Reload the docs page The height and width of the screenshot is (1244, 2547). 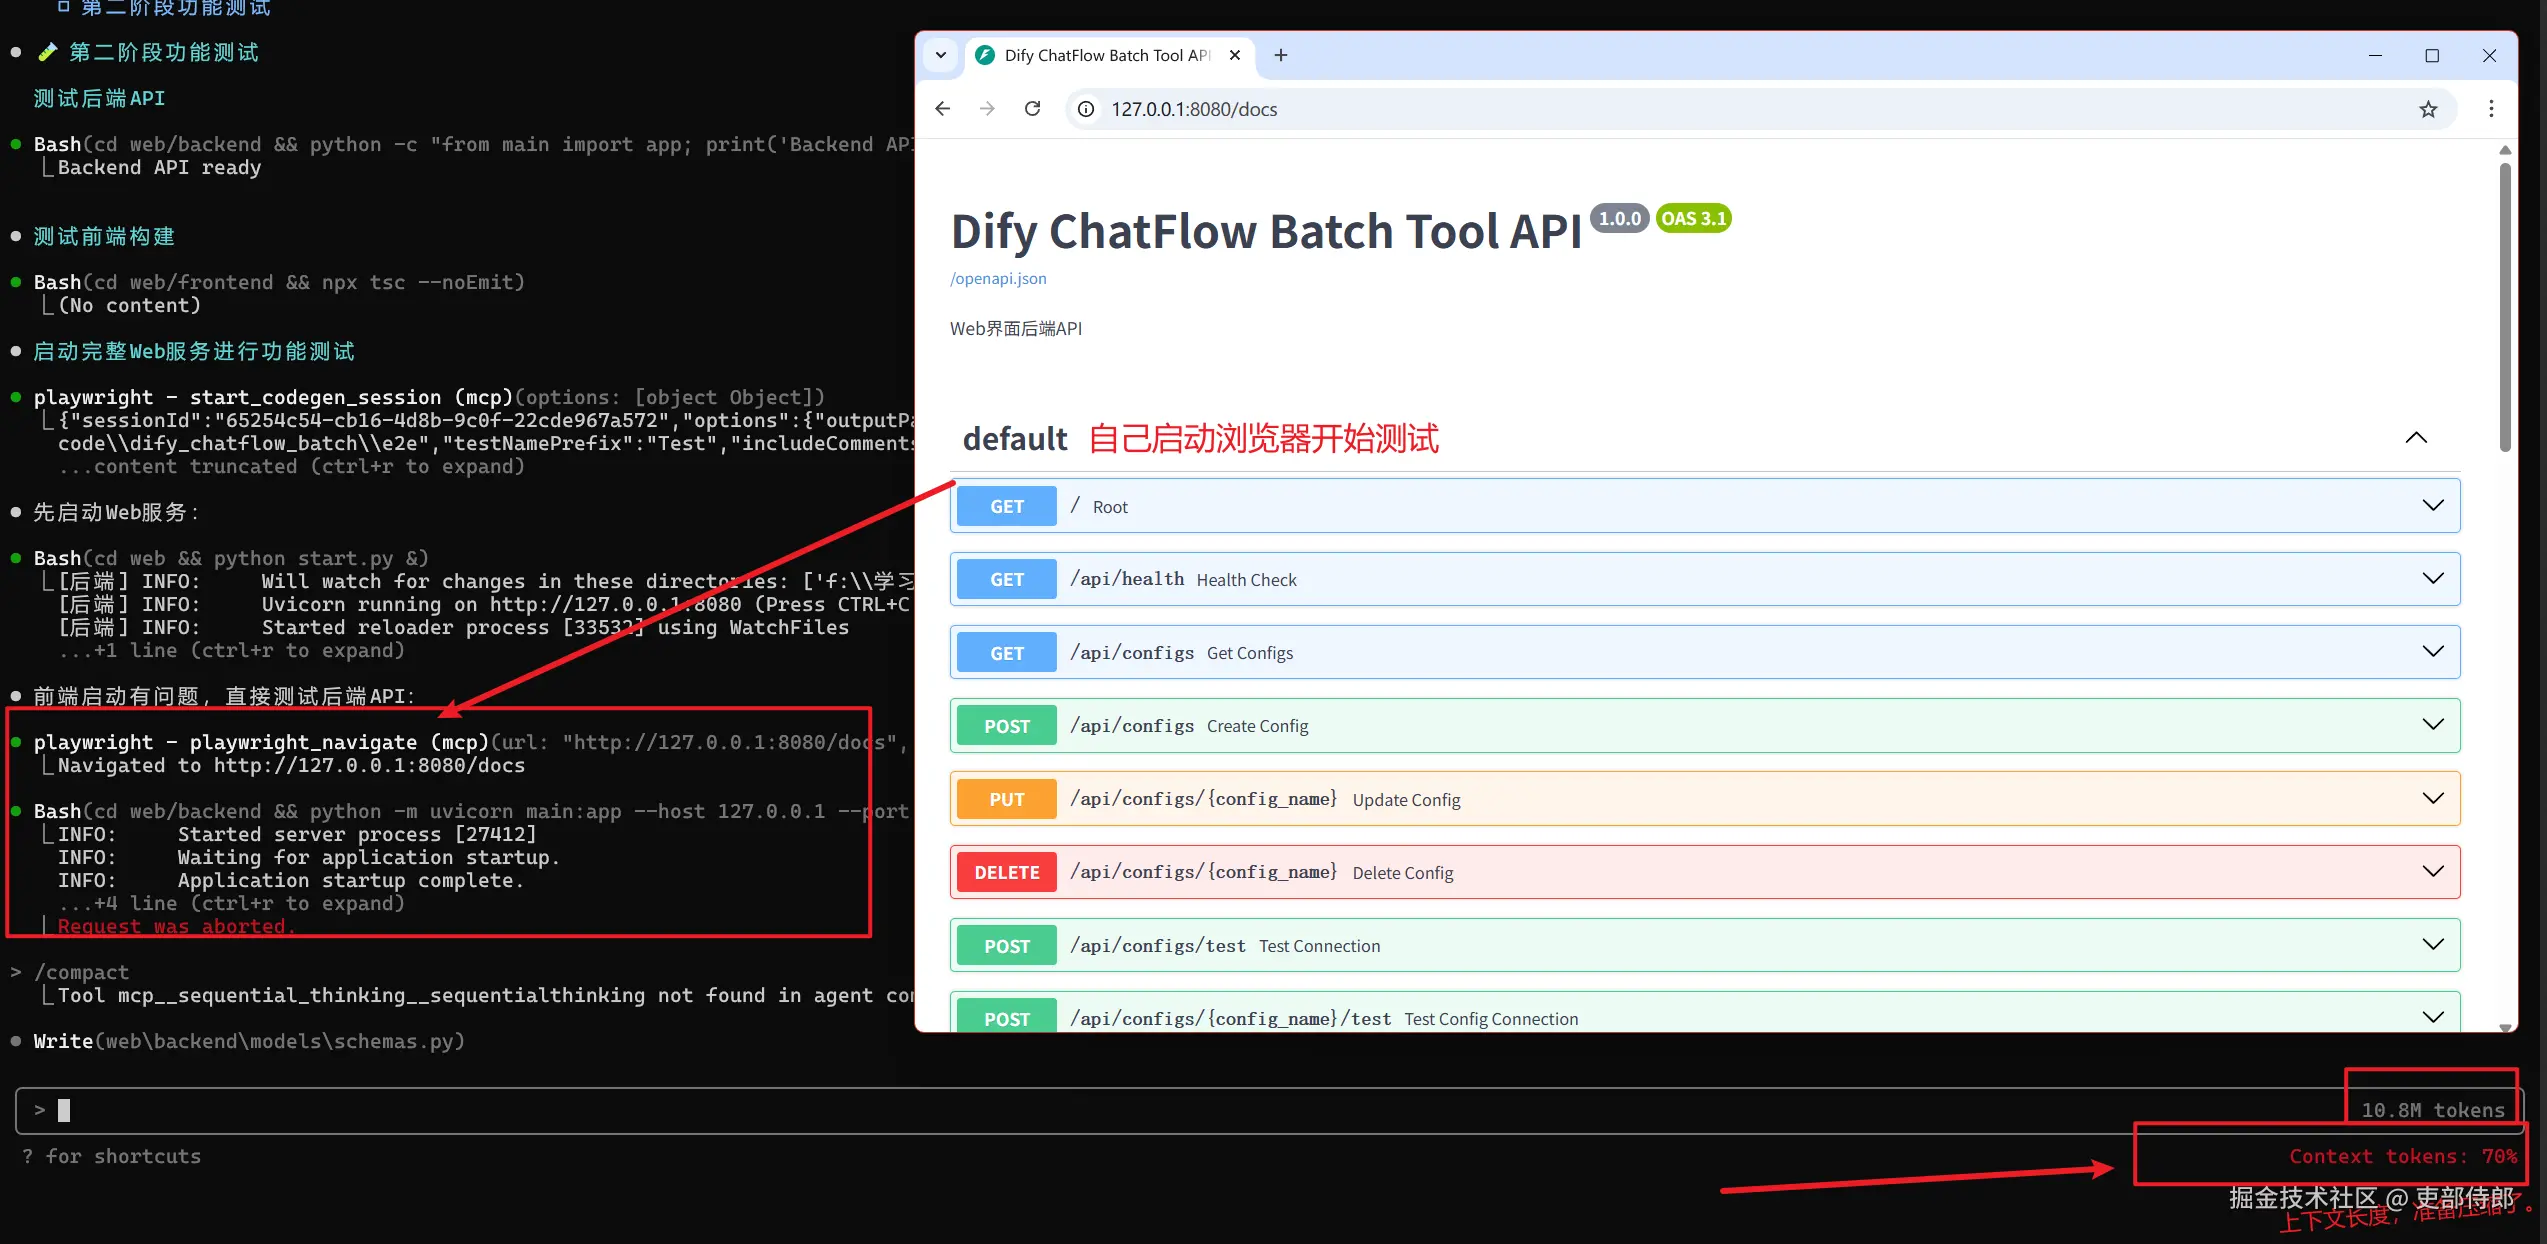click(1033, 109)
